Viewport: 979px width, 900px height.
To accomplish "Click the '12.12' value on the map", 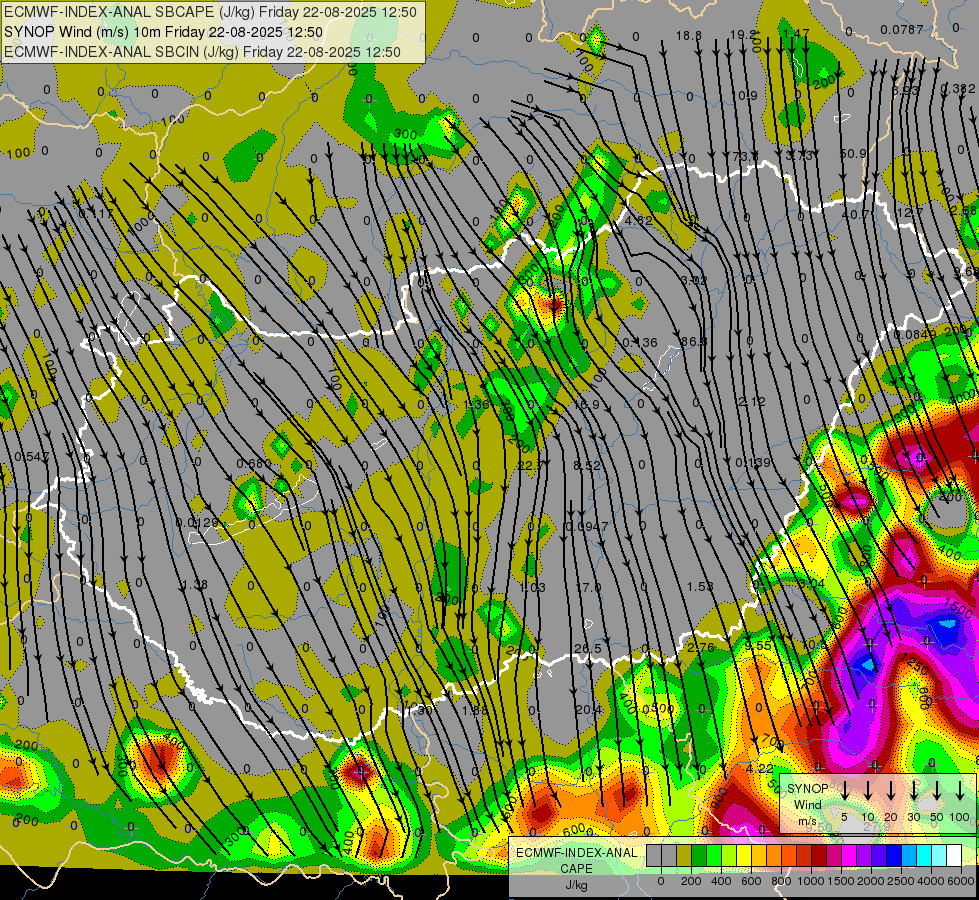I will (750, 402).
